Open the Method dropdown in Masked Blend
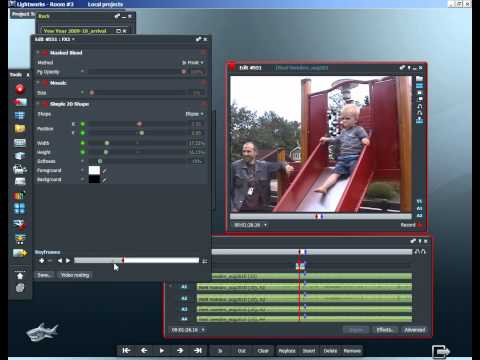 (193, 62)
